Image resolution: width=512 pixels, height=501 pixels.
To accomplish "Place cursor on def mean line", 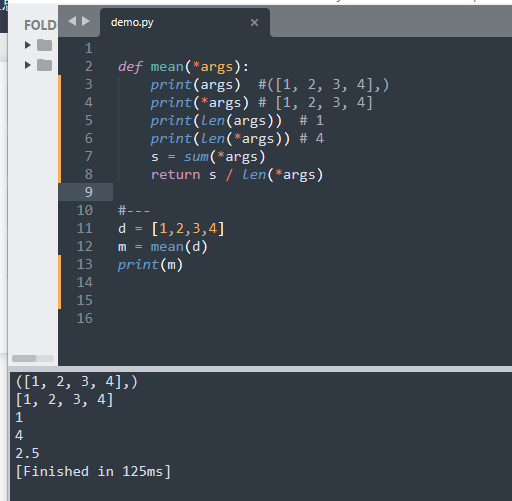I will [x=183, y=67].
